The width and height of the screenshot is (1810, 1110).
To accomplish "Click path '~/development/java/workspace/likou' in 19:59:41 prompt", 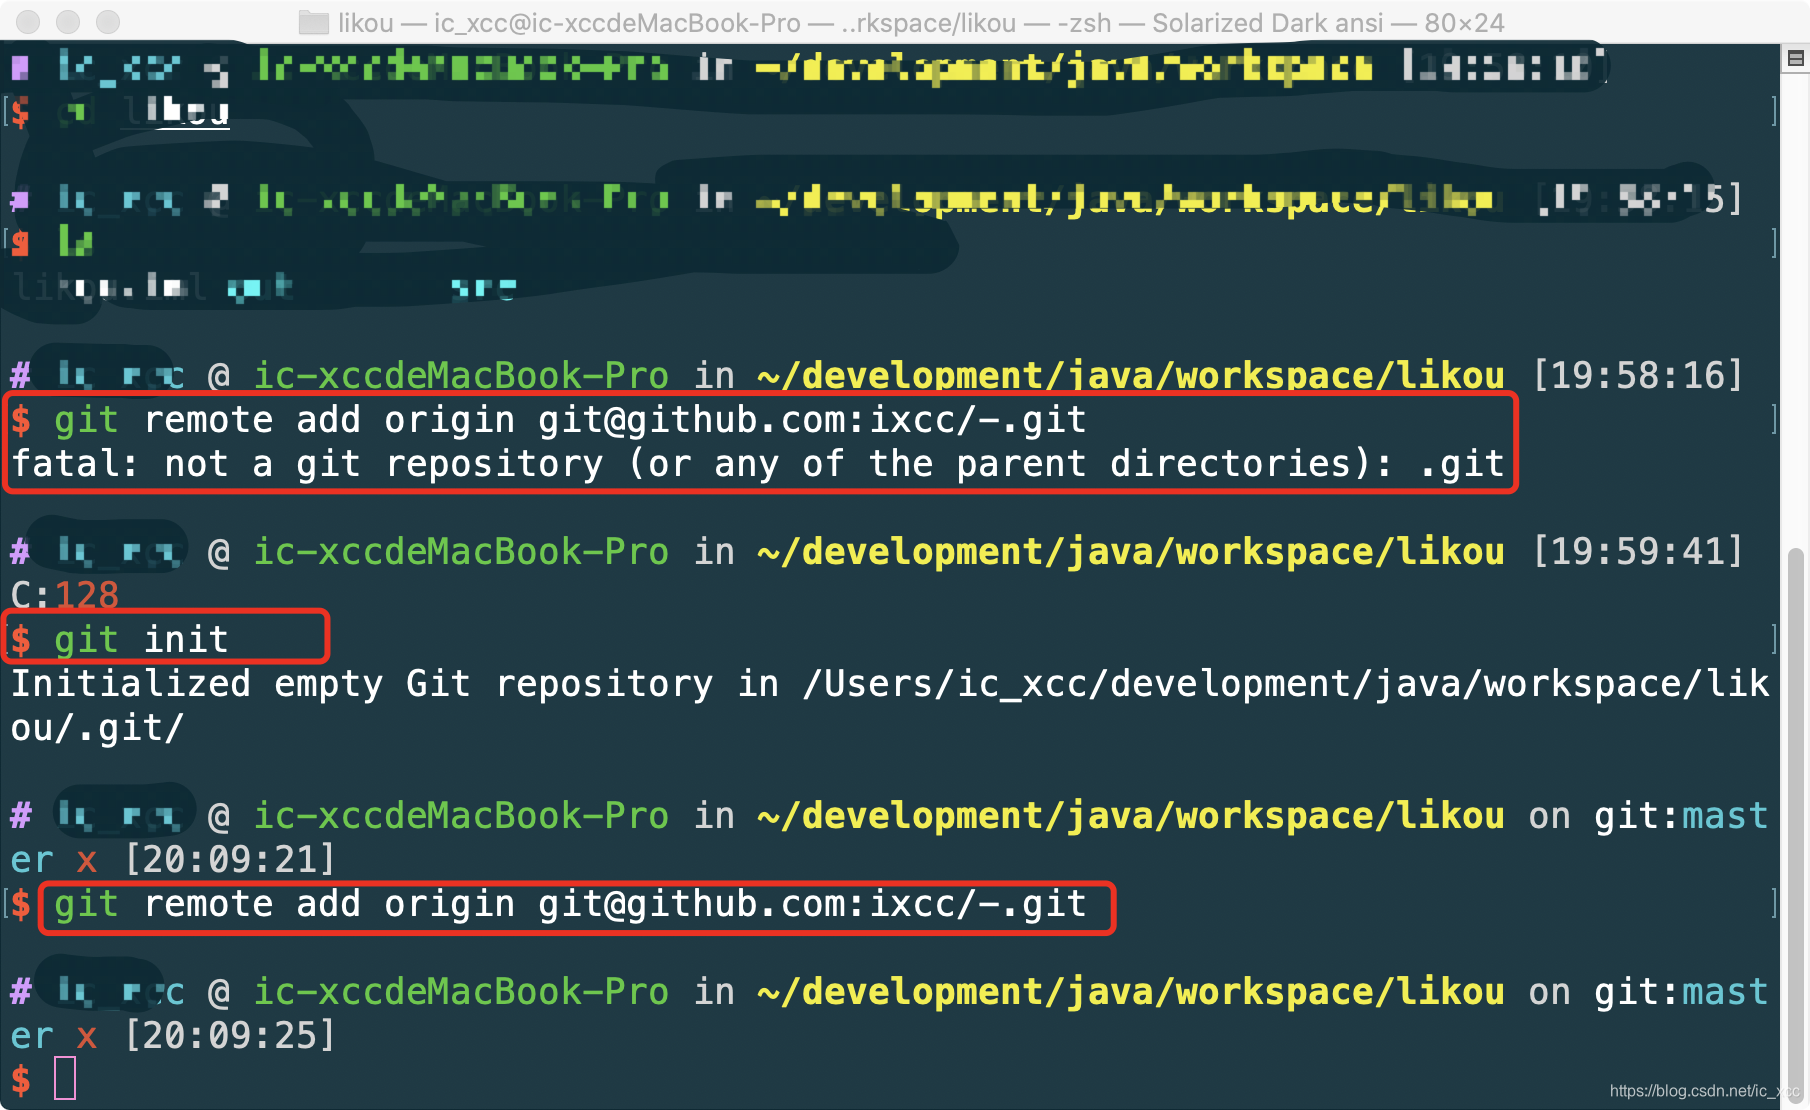I will pos(1131,552).
